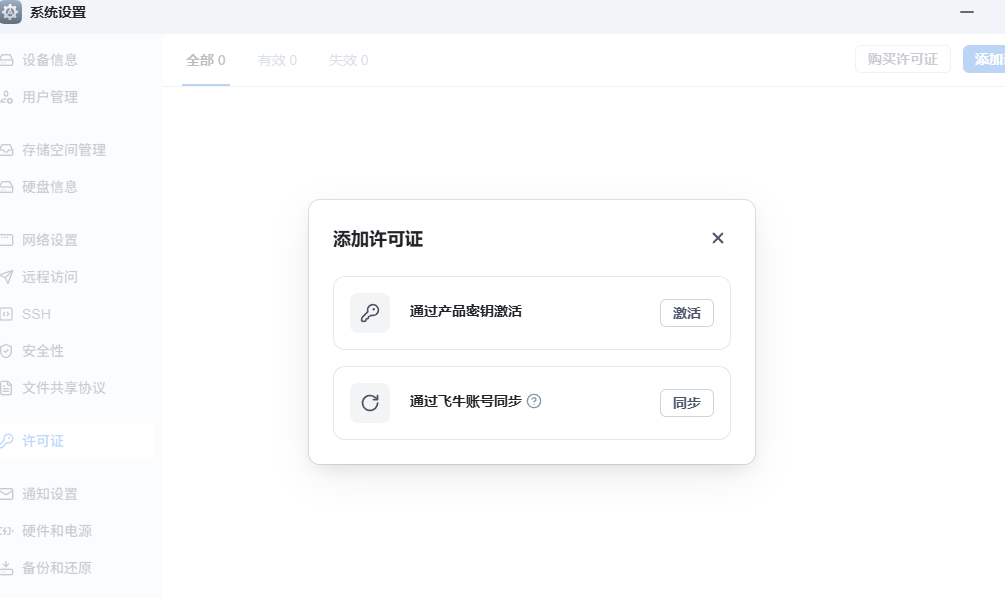Click the terminal icon for SSH

coord(6,314)
